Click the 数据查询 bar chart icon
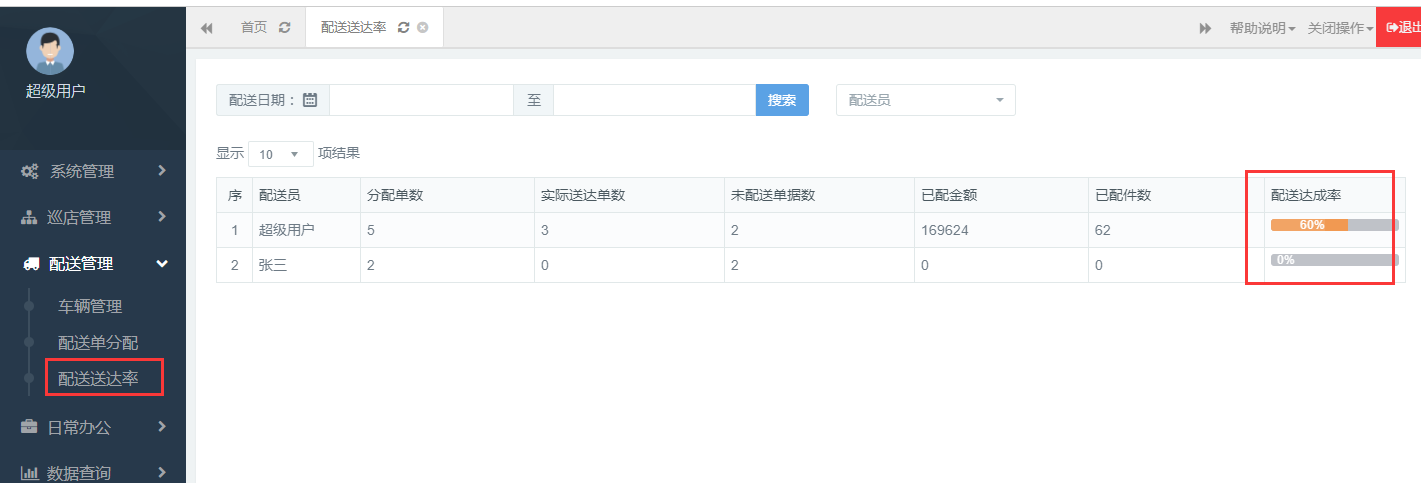 click(30, 473)
